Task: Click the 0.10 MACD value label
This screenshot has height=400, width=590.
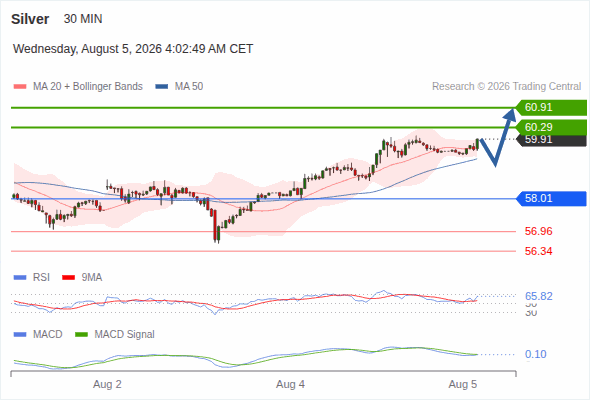Action: point(535,354)
